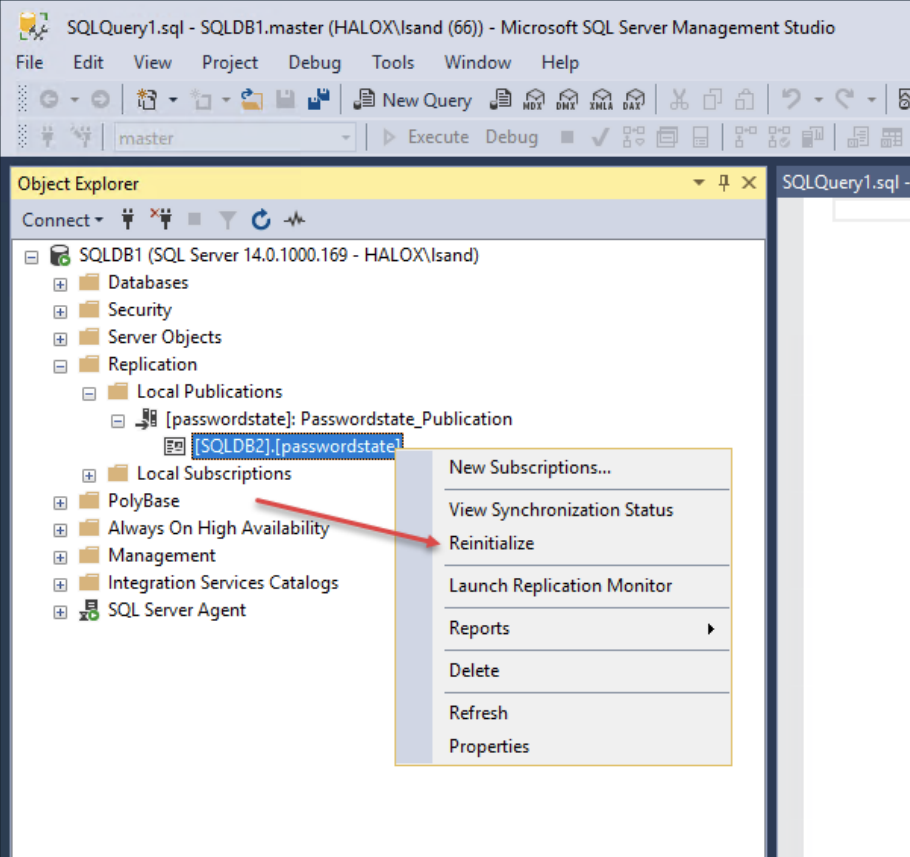Expand the Databases folder node
910x857 pixels.
(x=60, y=284)
